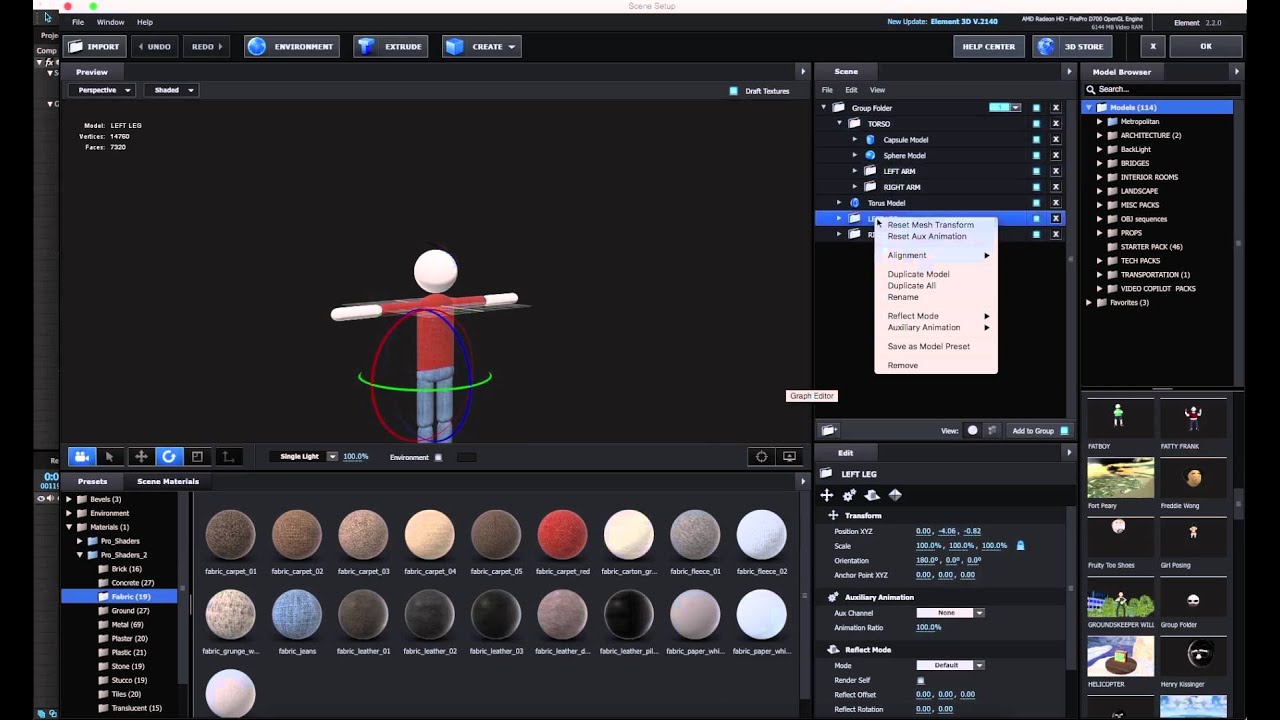
Task: Choose the move (position) tool below preview
Action: click(x=140, y=457)
